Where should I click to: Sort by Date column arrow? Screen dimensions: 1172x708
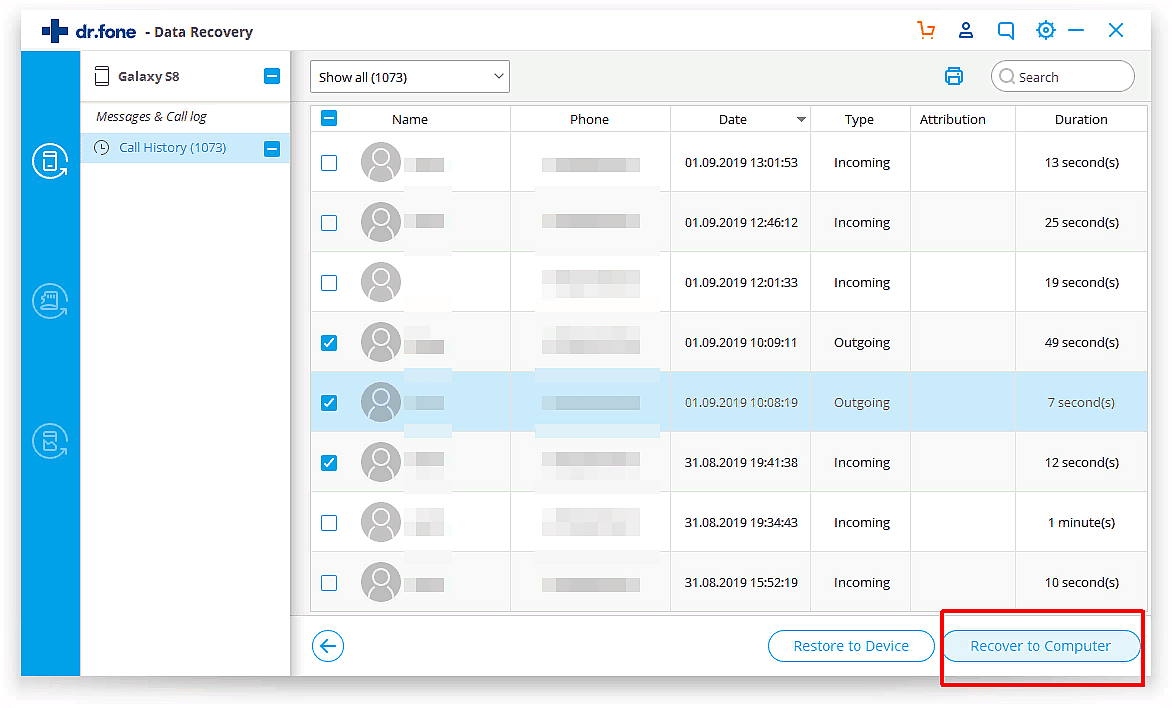point(801,120)
